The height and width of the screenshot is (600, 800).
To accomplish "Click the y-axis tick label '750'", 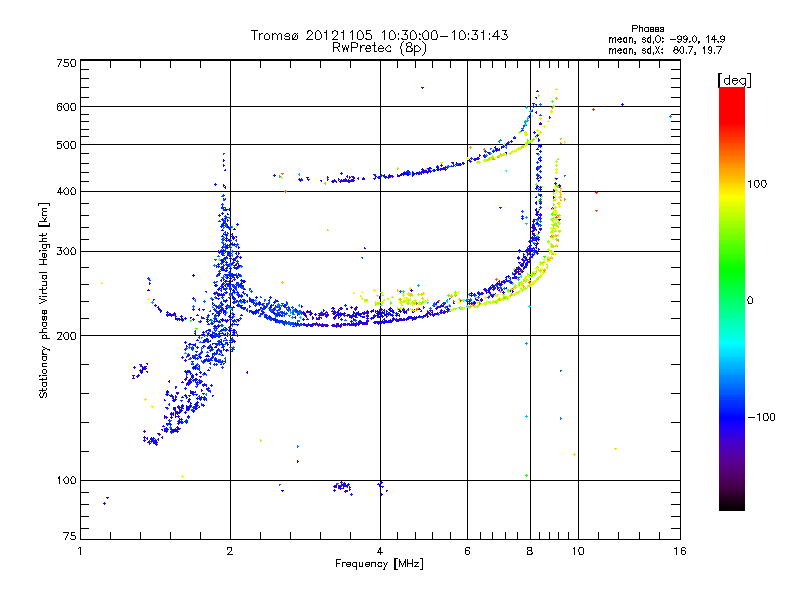I will pos(67,63).
